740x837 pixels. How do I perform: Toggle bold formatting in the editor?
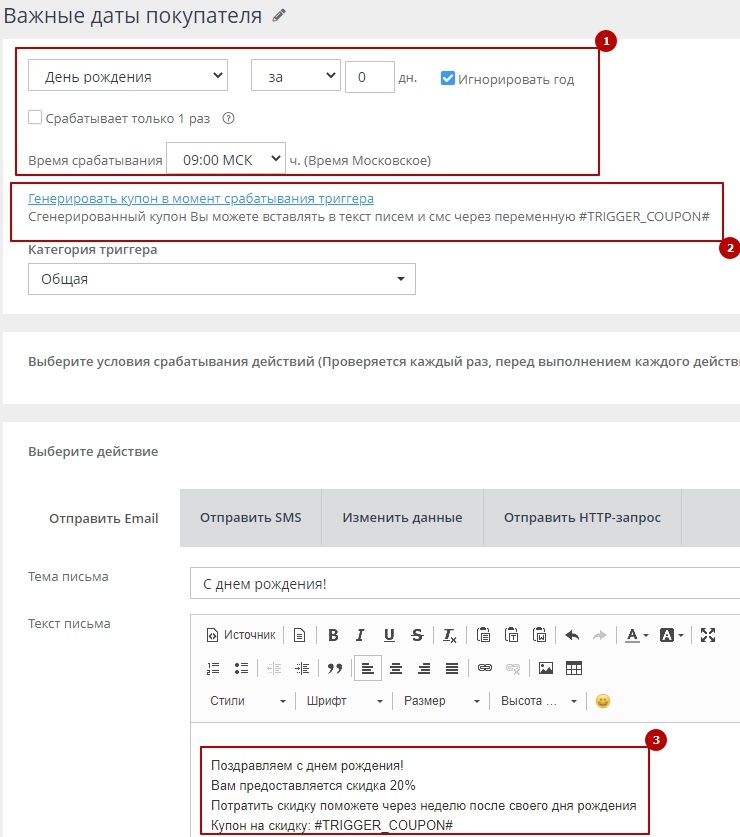333,635
